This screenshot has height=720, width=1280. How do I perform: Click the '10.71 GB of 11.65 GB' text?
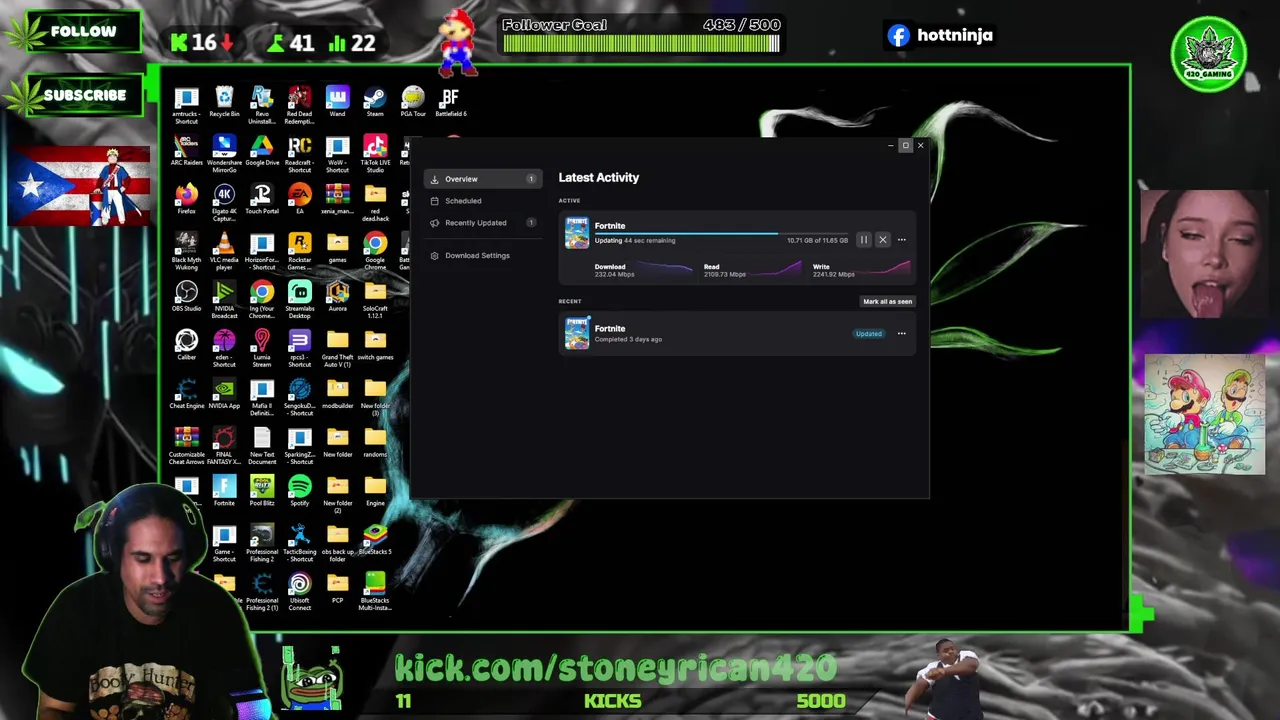click(817, 241)
